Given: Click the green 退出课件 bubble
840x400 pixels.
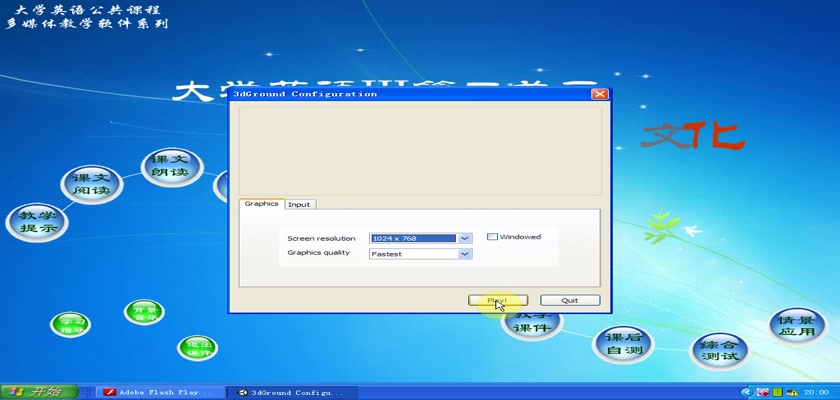Looking at the screenshot, I should (197, 347).
